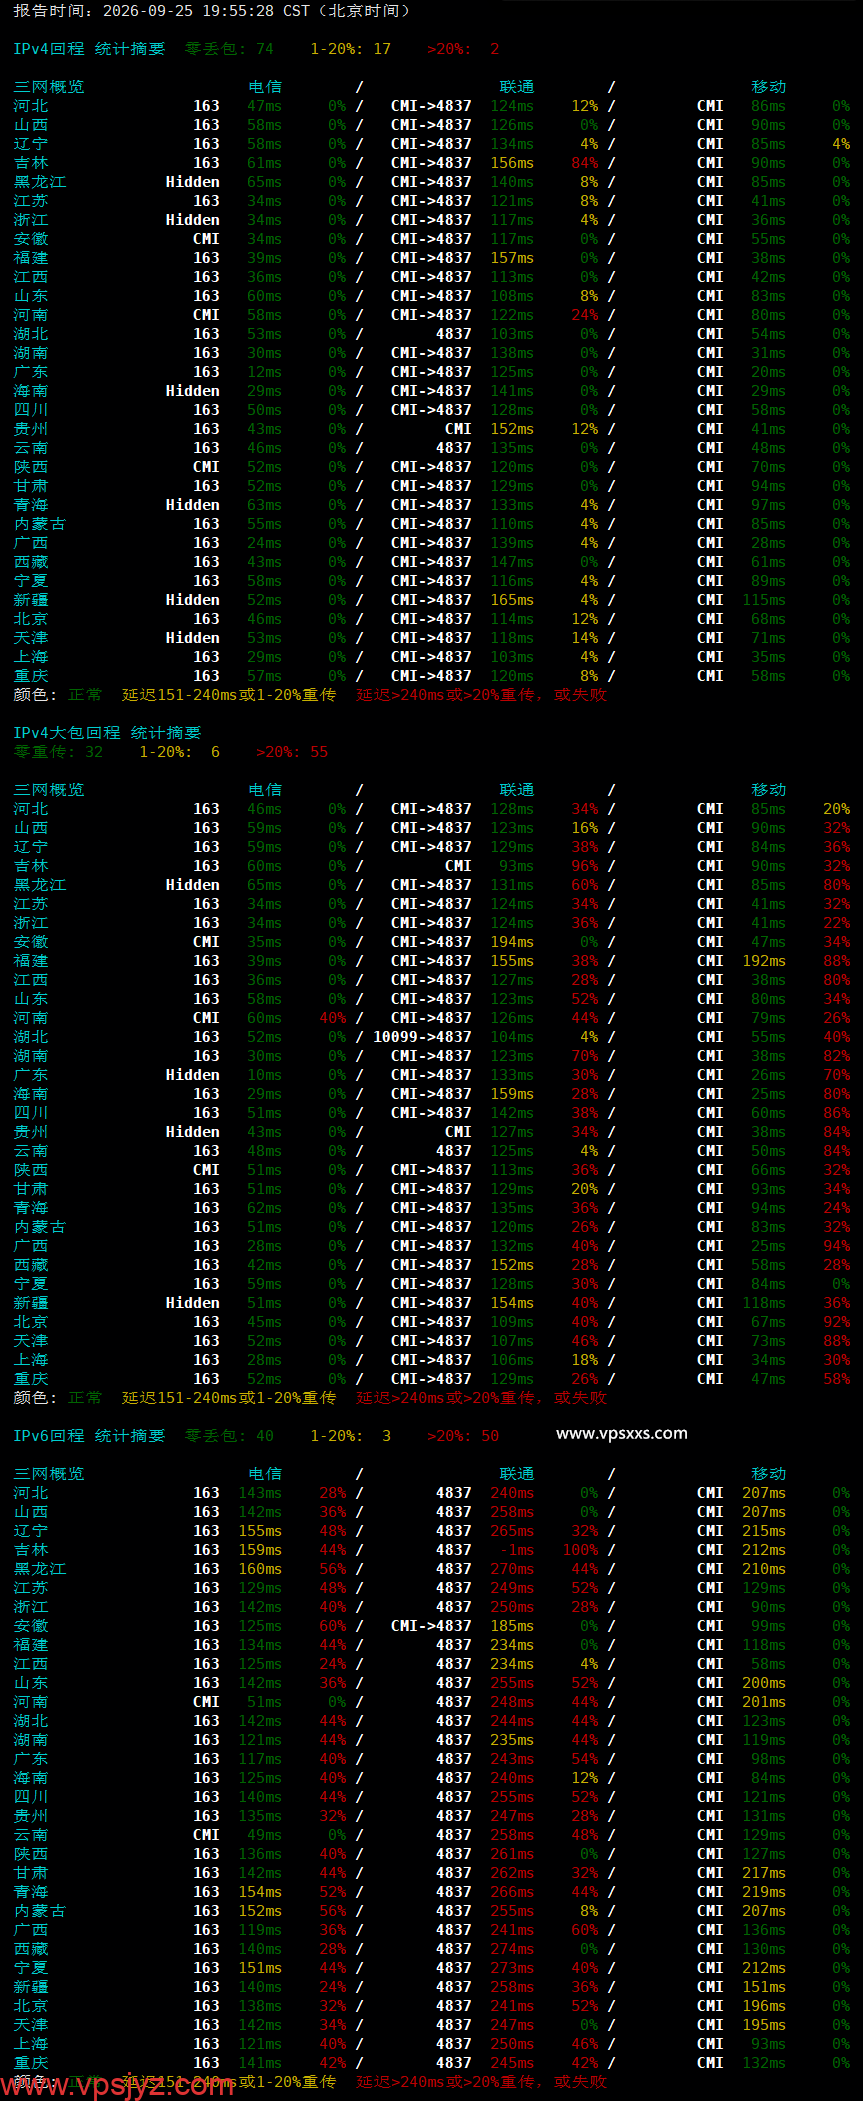Click 浙江 row's '90ms' in IPv6回程 table

[x=768, y=1607]
